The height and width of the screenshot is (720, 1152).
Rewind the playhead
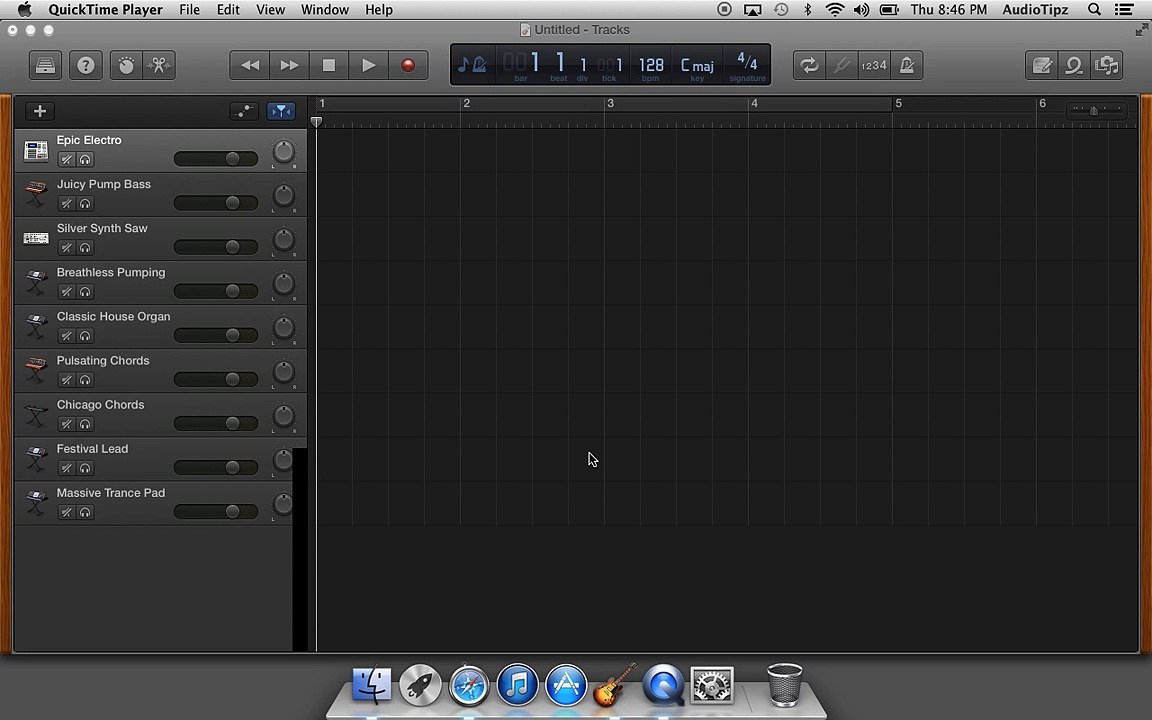[250, 65]
